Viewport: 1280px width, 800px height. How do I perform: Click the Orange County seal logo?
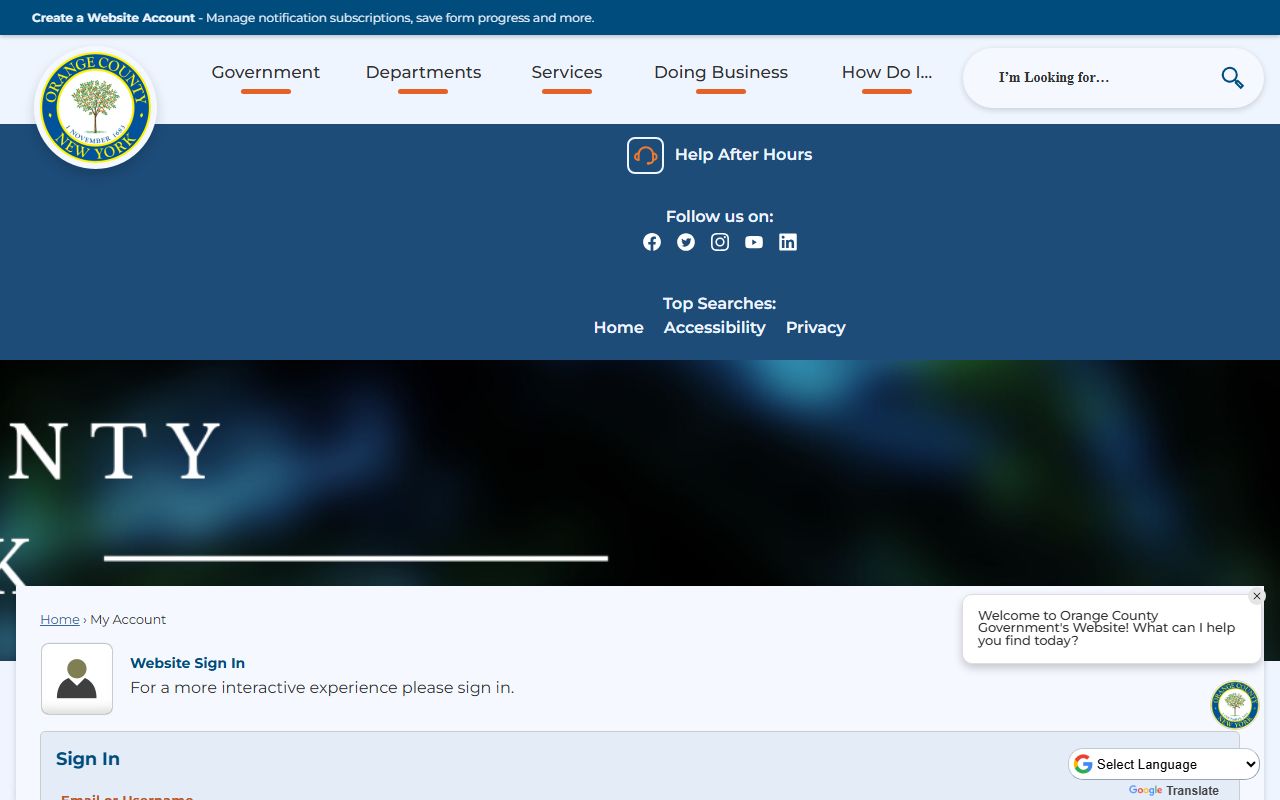pyautogui.click(x=96, y=108)
